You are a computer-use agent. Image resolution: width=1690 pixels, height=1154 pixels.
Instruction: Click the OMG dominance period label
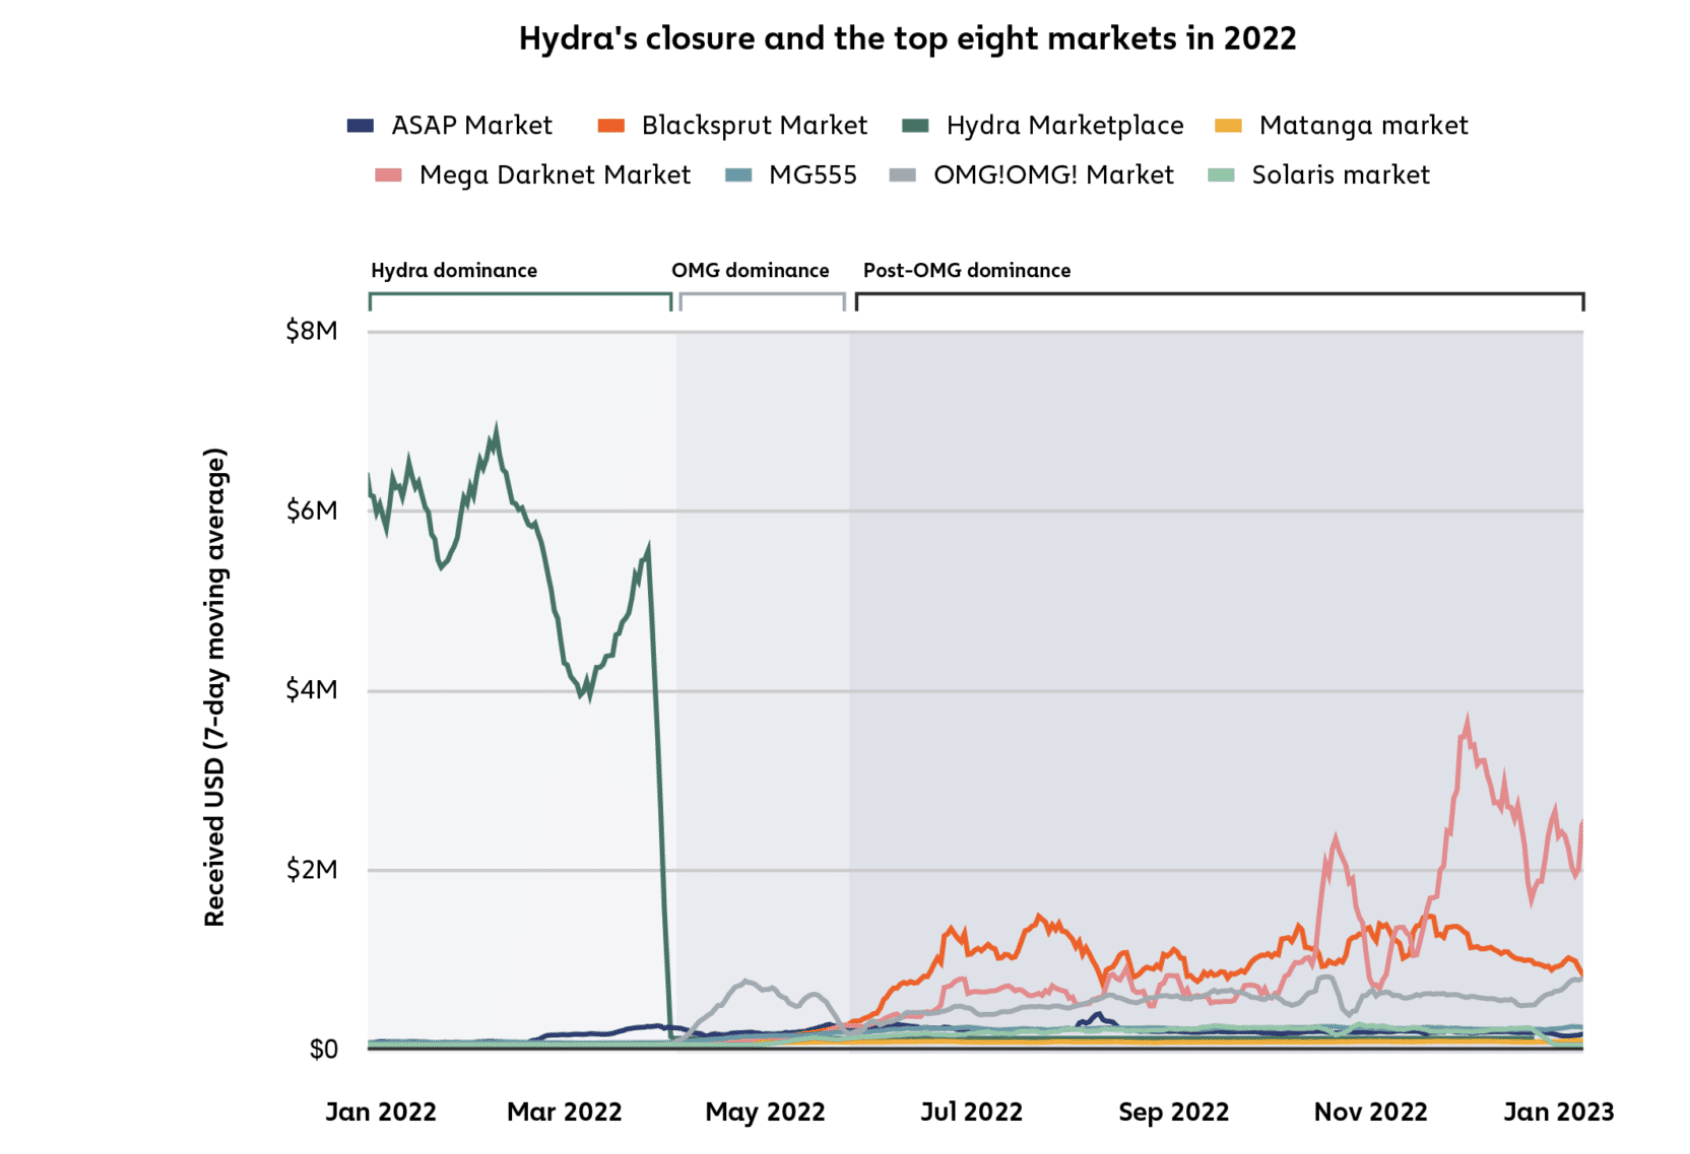point(750,271)
